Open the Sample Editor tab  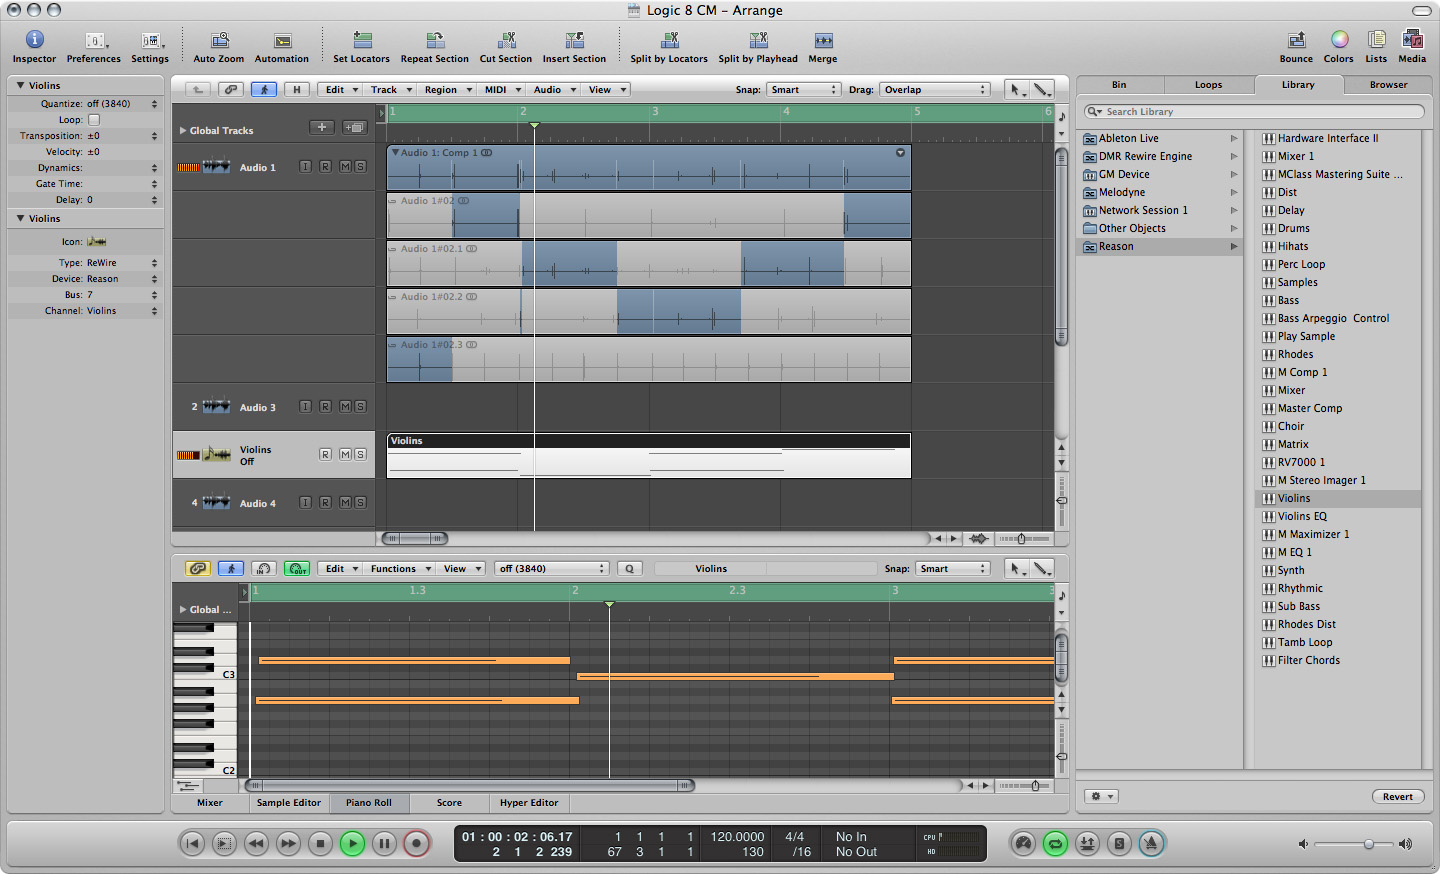click(289, 802)
